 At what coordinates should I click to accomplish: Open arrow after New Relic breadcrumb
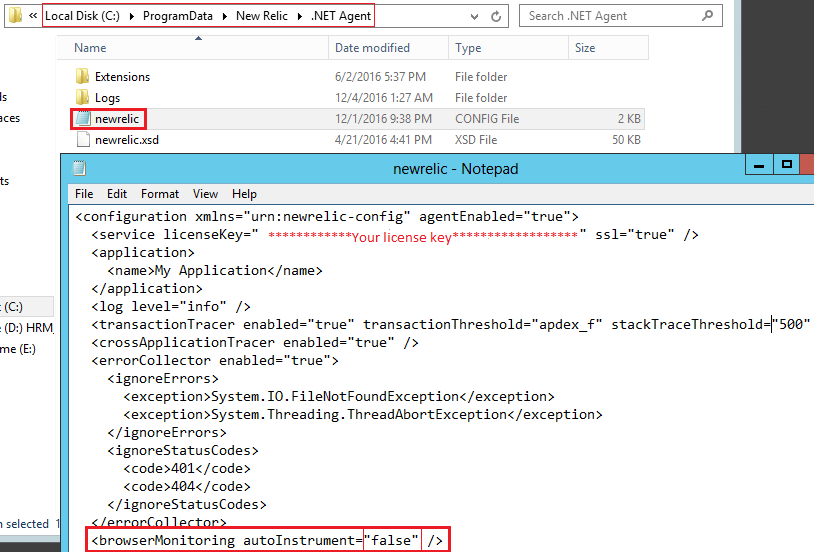[x=300, y=16]
